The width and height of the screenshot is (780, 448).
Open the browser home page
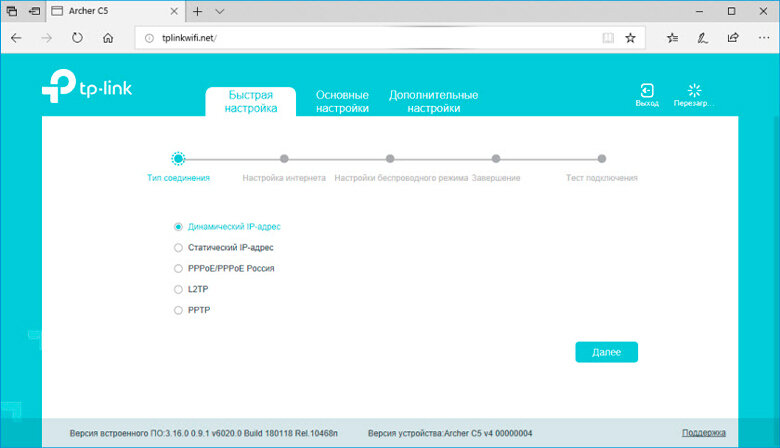click(x=108, y=38)
